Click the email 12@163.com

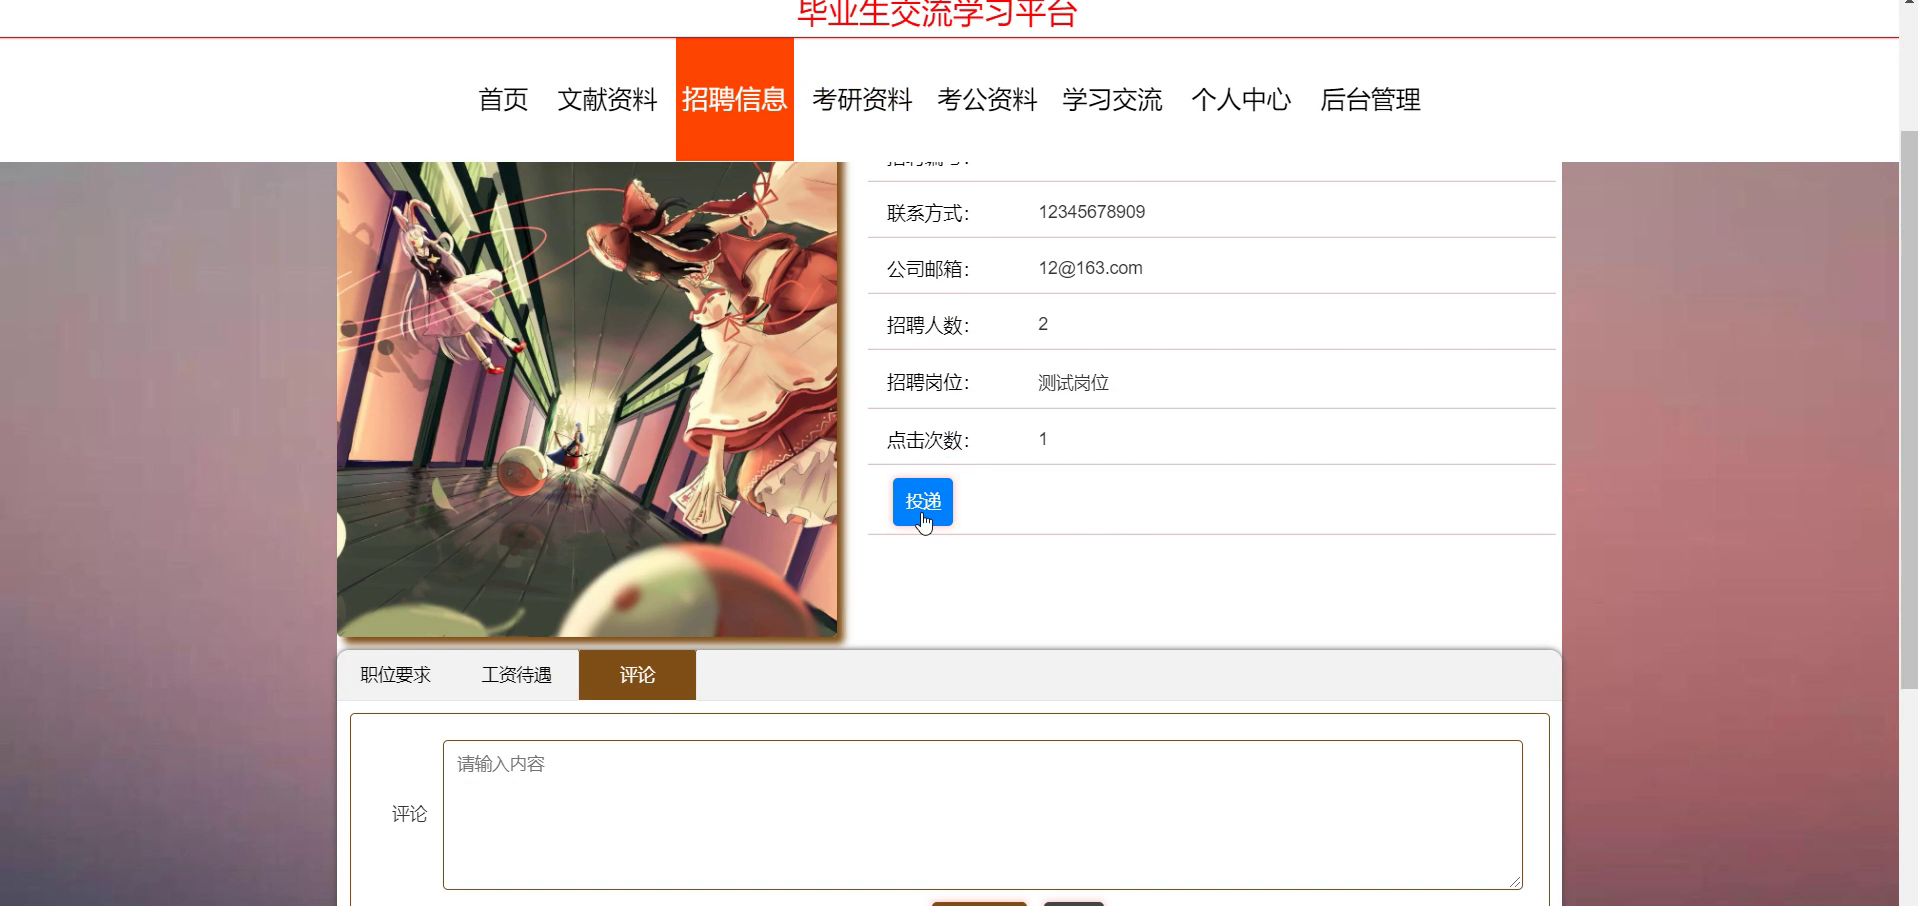click(1090, 268)
